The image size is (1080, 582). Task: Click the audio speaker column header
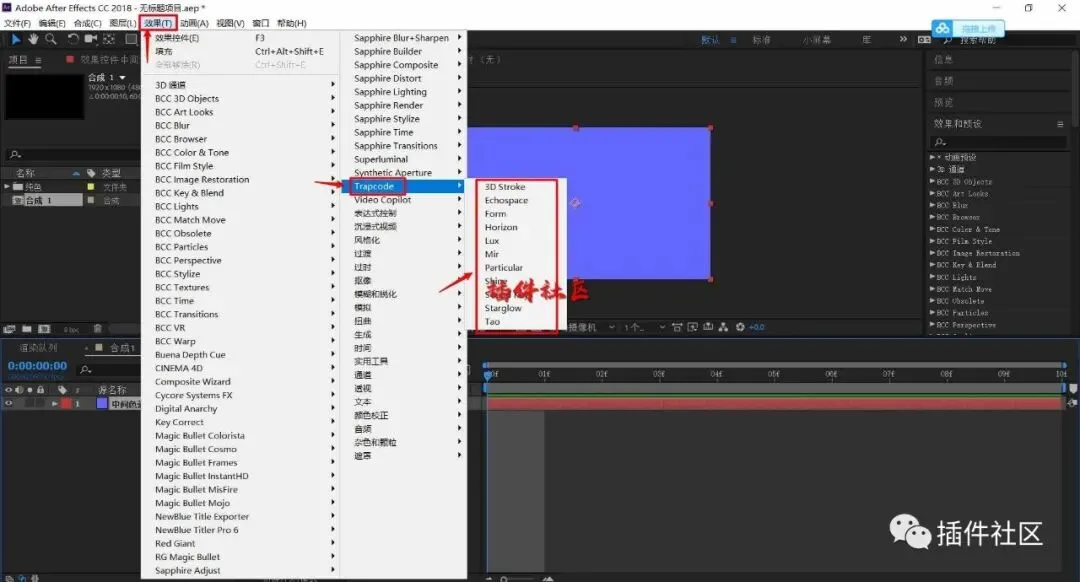[x=19, y=390]
